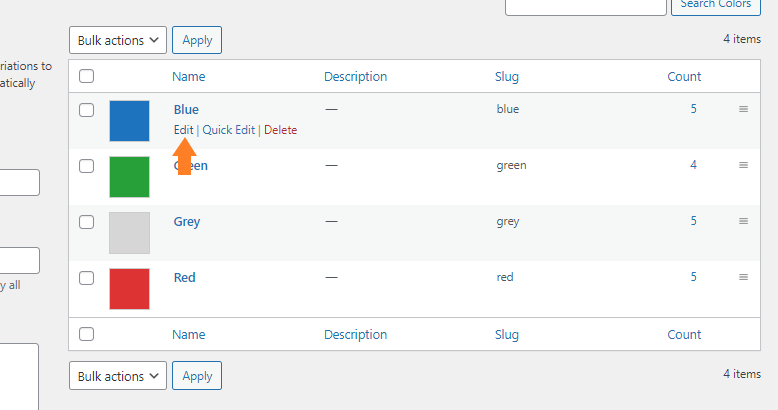
Task: Click the color search input field
Action: [x=585, y=6]
